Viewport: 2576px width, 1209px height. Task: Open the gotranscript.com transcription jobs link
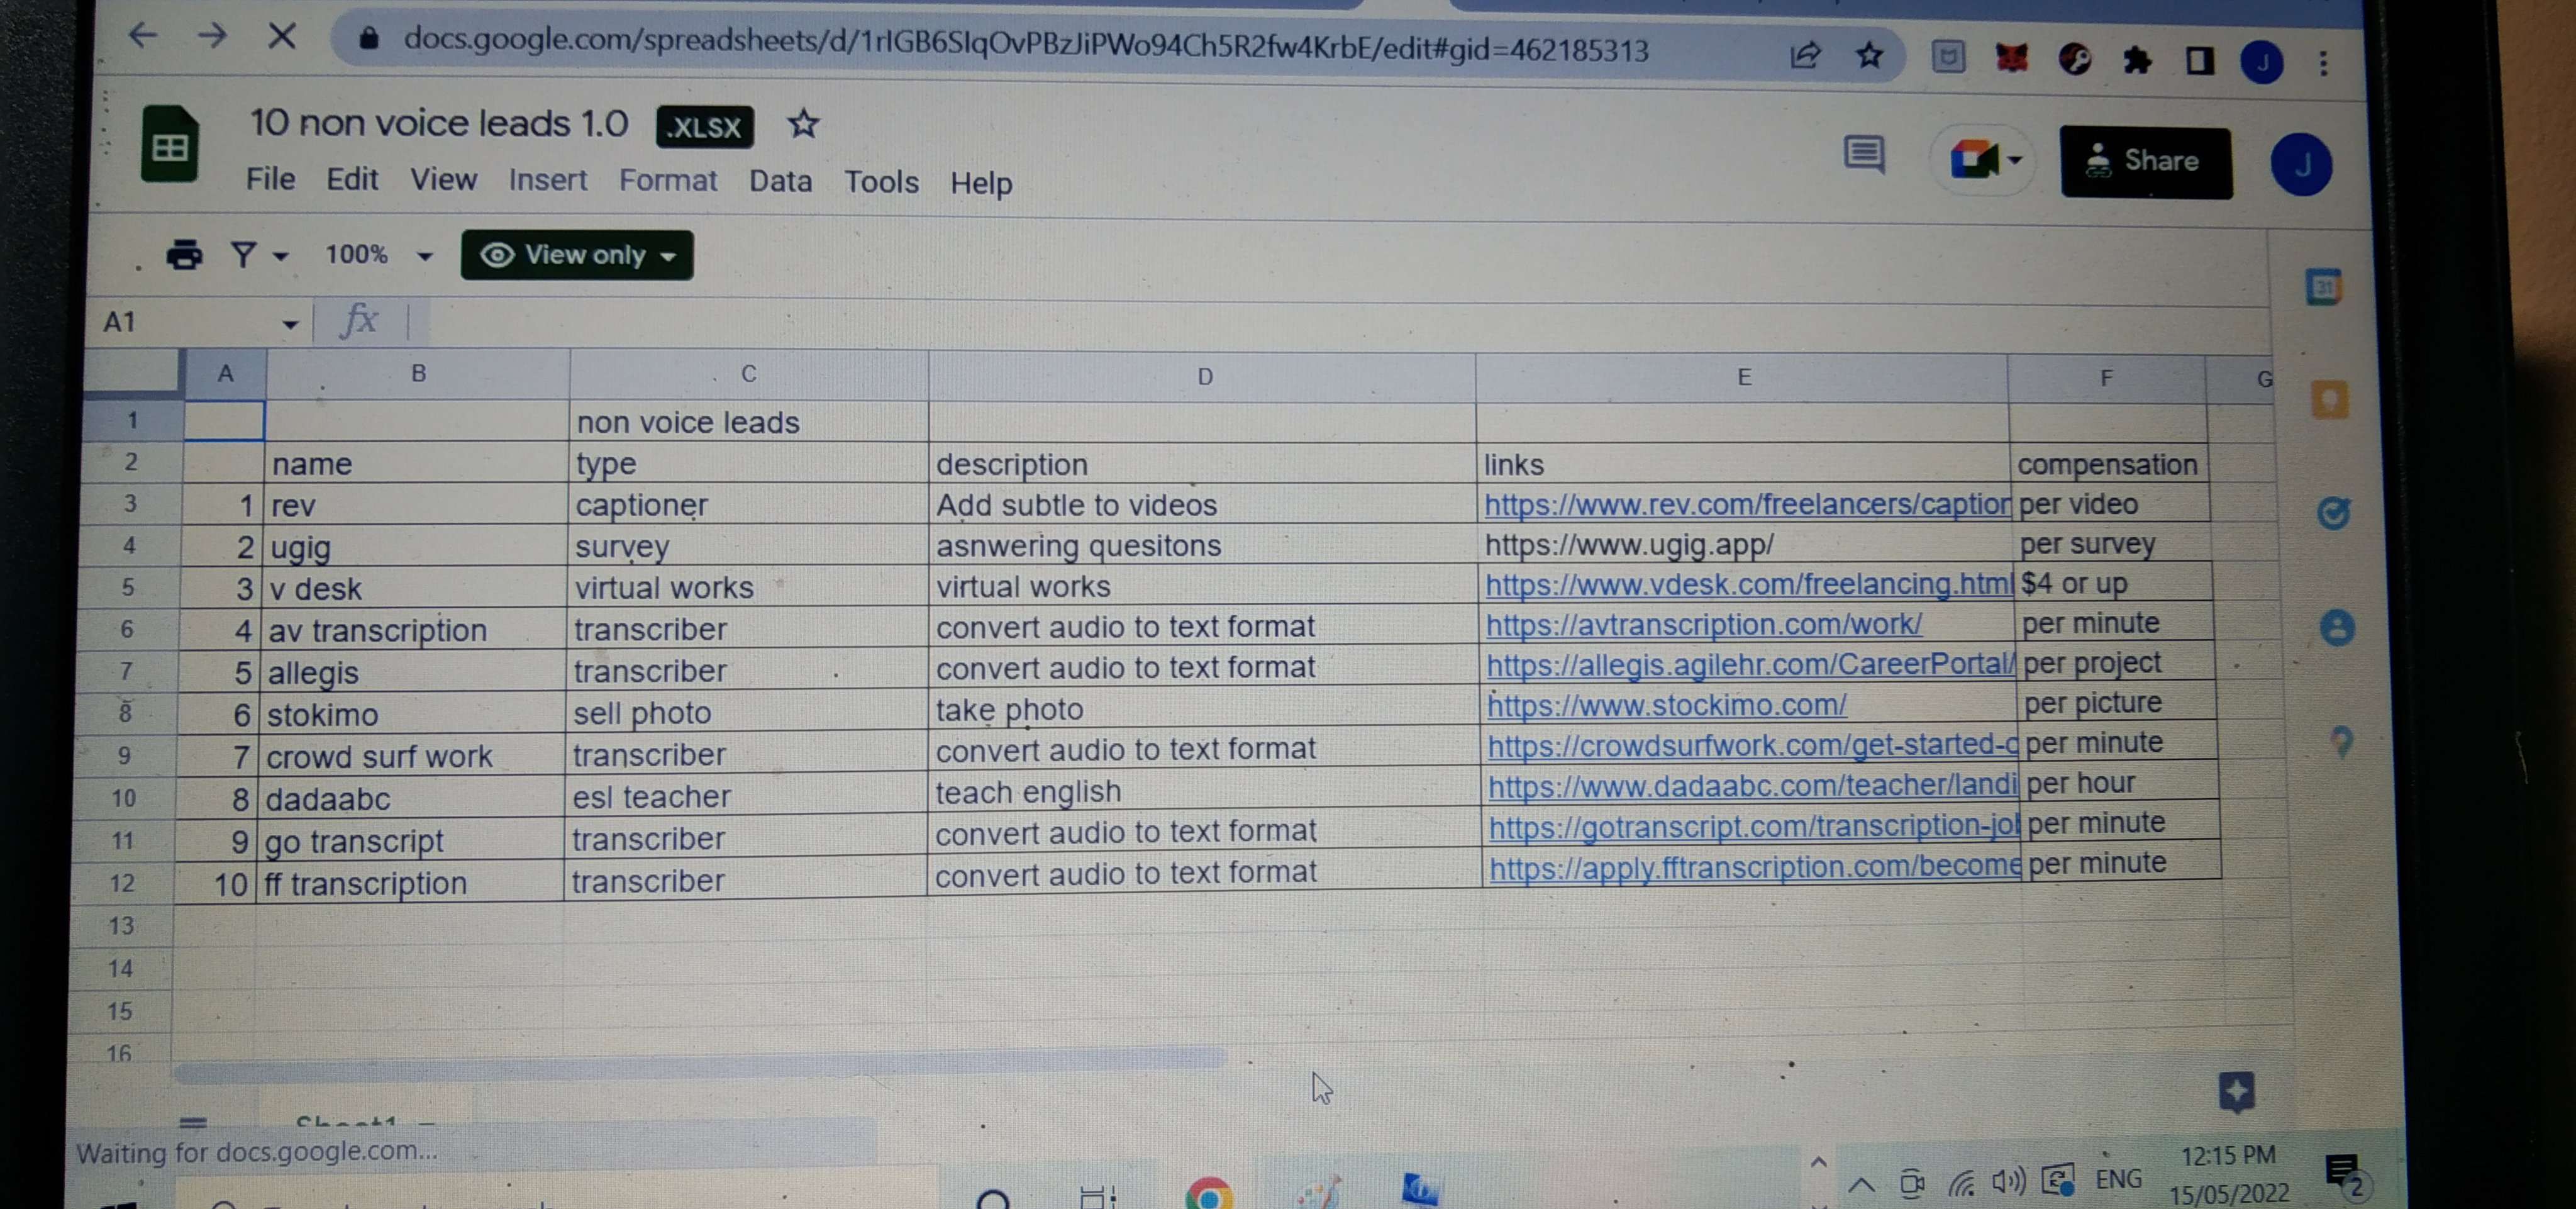pos(1754,827)
